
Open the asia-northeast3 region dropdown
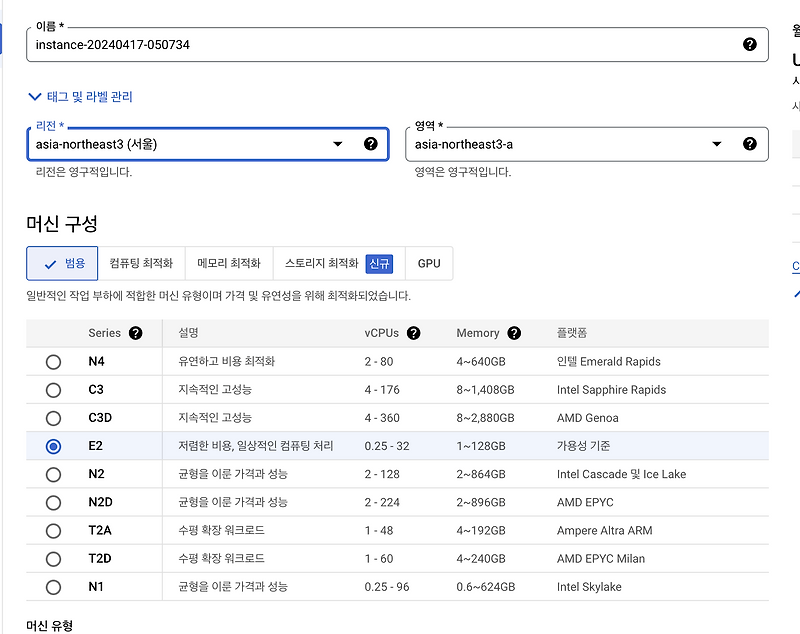(x=338, y=143)
